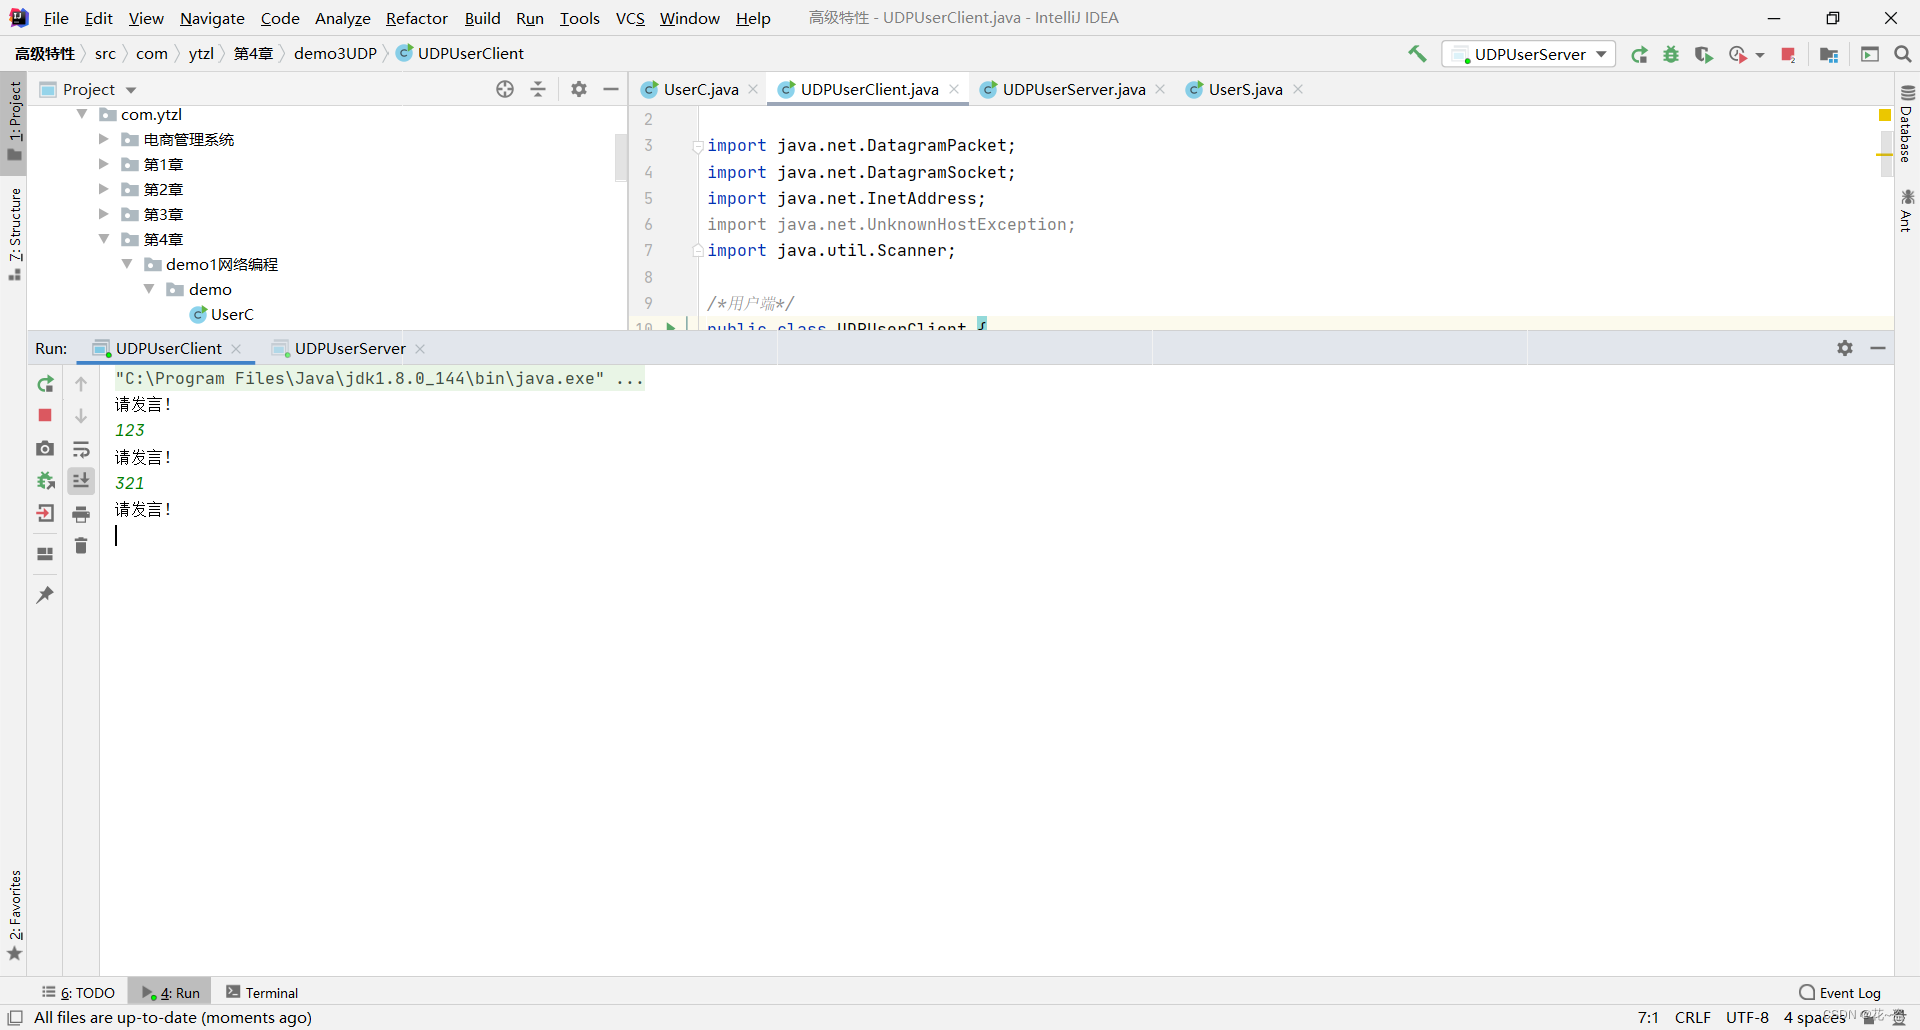Viewport: 1920px width, 1030px height.
Task: Open the Terminal tool window
Action: tap(262, 992)
